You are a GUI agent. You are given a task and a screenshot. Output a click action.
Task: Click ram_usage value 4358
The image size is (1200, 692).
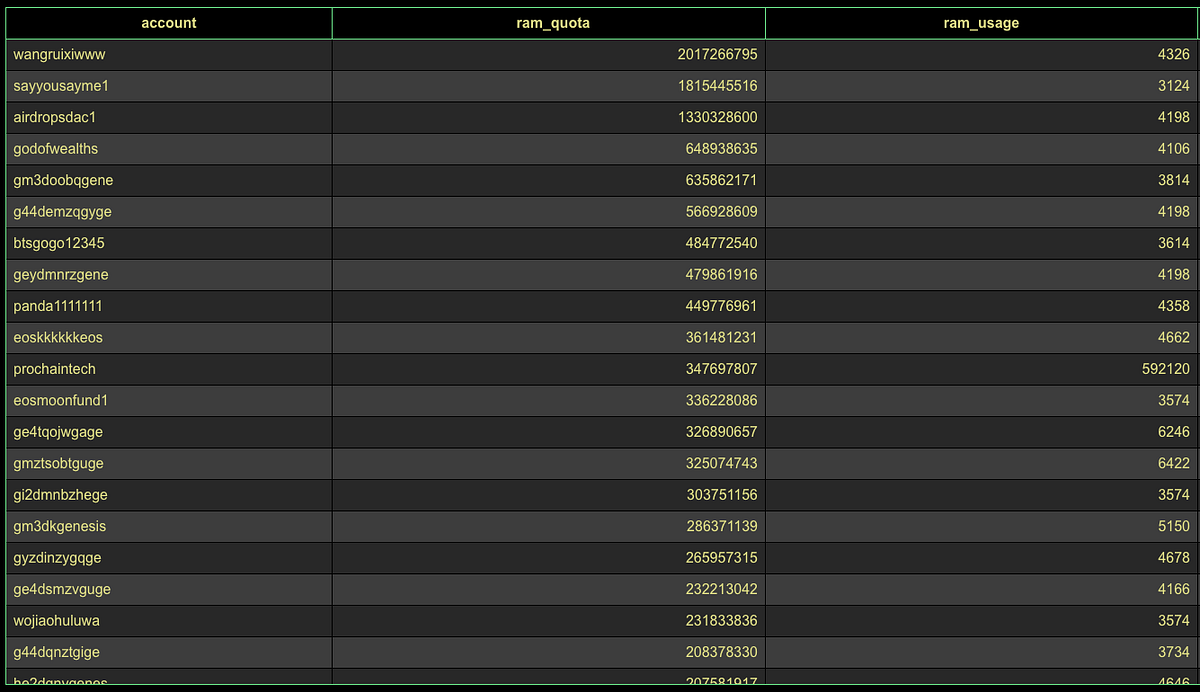click(x=1173, y=307)
